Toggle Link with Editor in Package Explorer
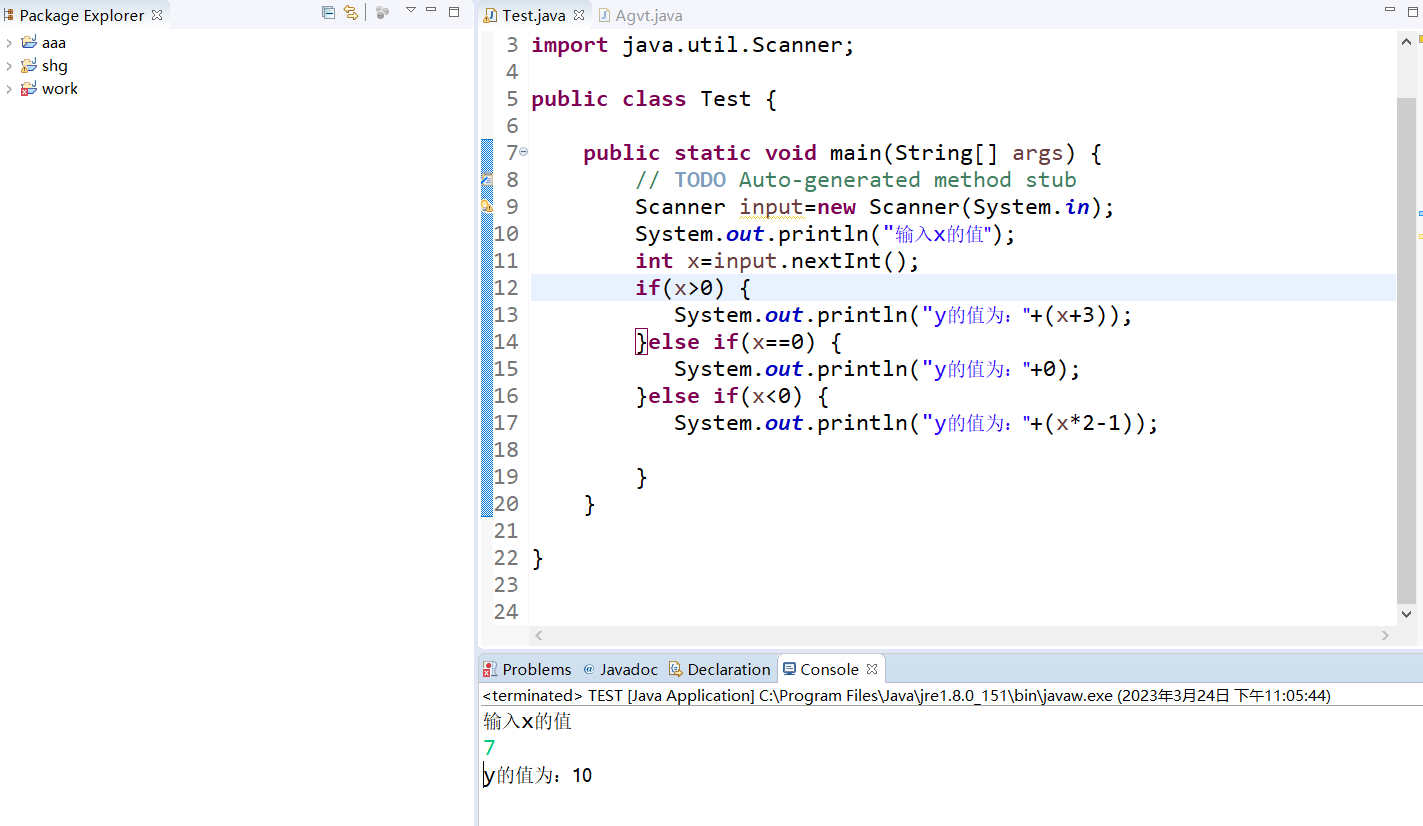This screenshot has width=1423, height=826. coord(350,12)
